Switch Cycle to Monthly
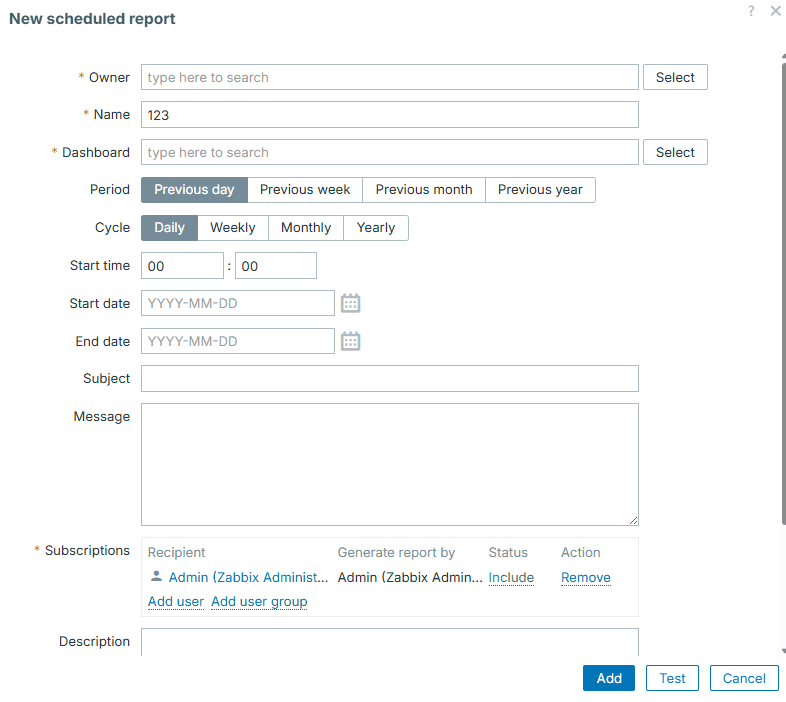The image size is (786, 702). (x=306, y=228)
